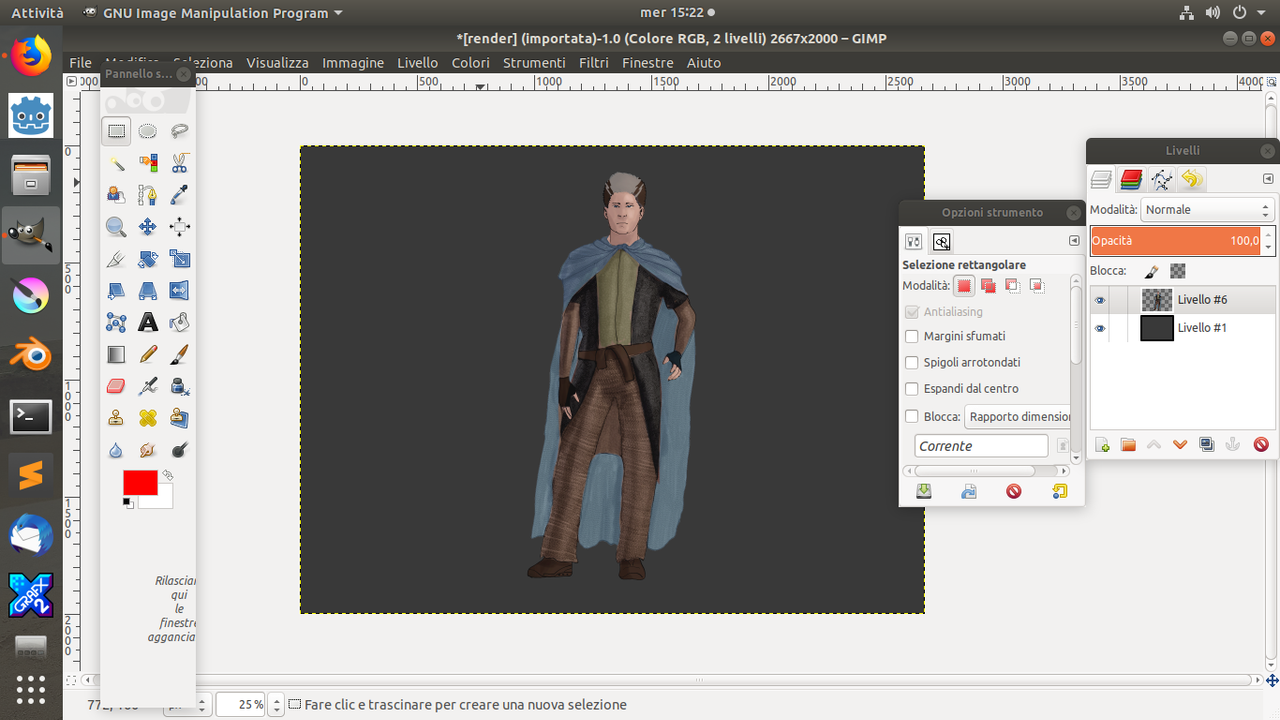Select the Rotate tool
Screen dimensions: 1280x720
[x=148, y=259]
